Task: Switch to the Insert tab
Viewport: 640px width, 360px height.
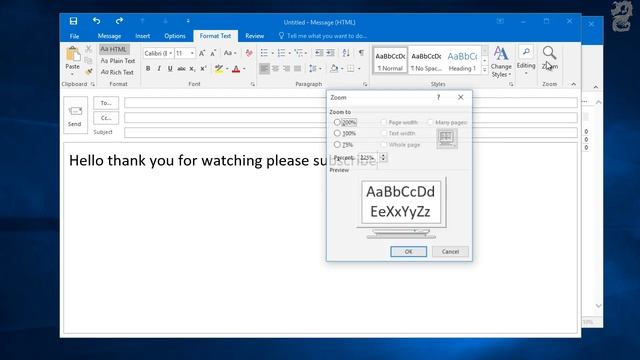Action: [142, 36]
